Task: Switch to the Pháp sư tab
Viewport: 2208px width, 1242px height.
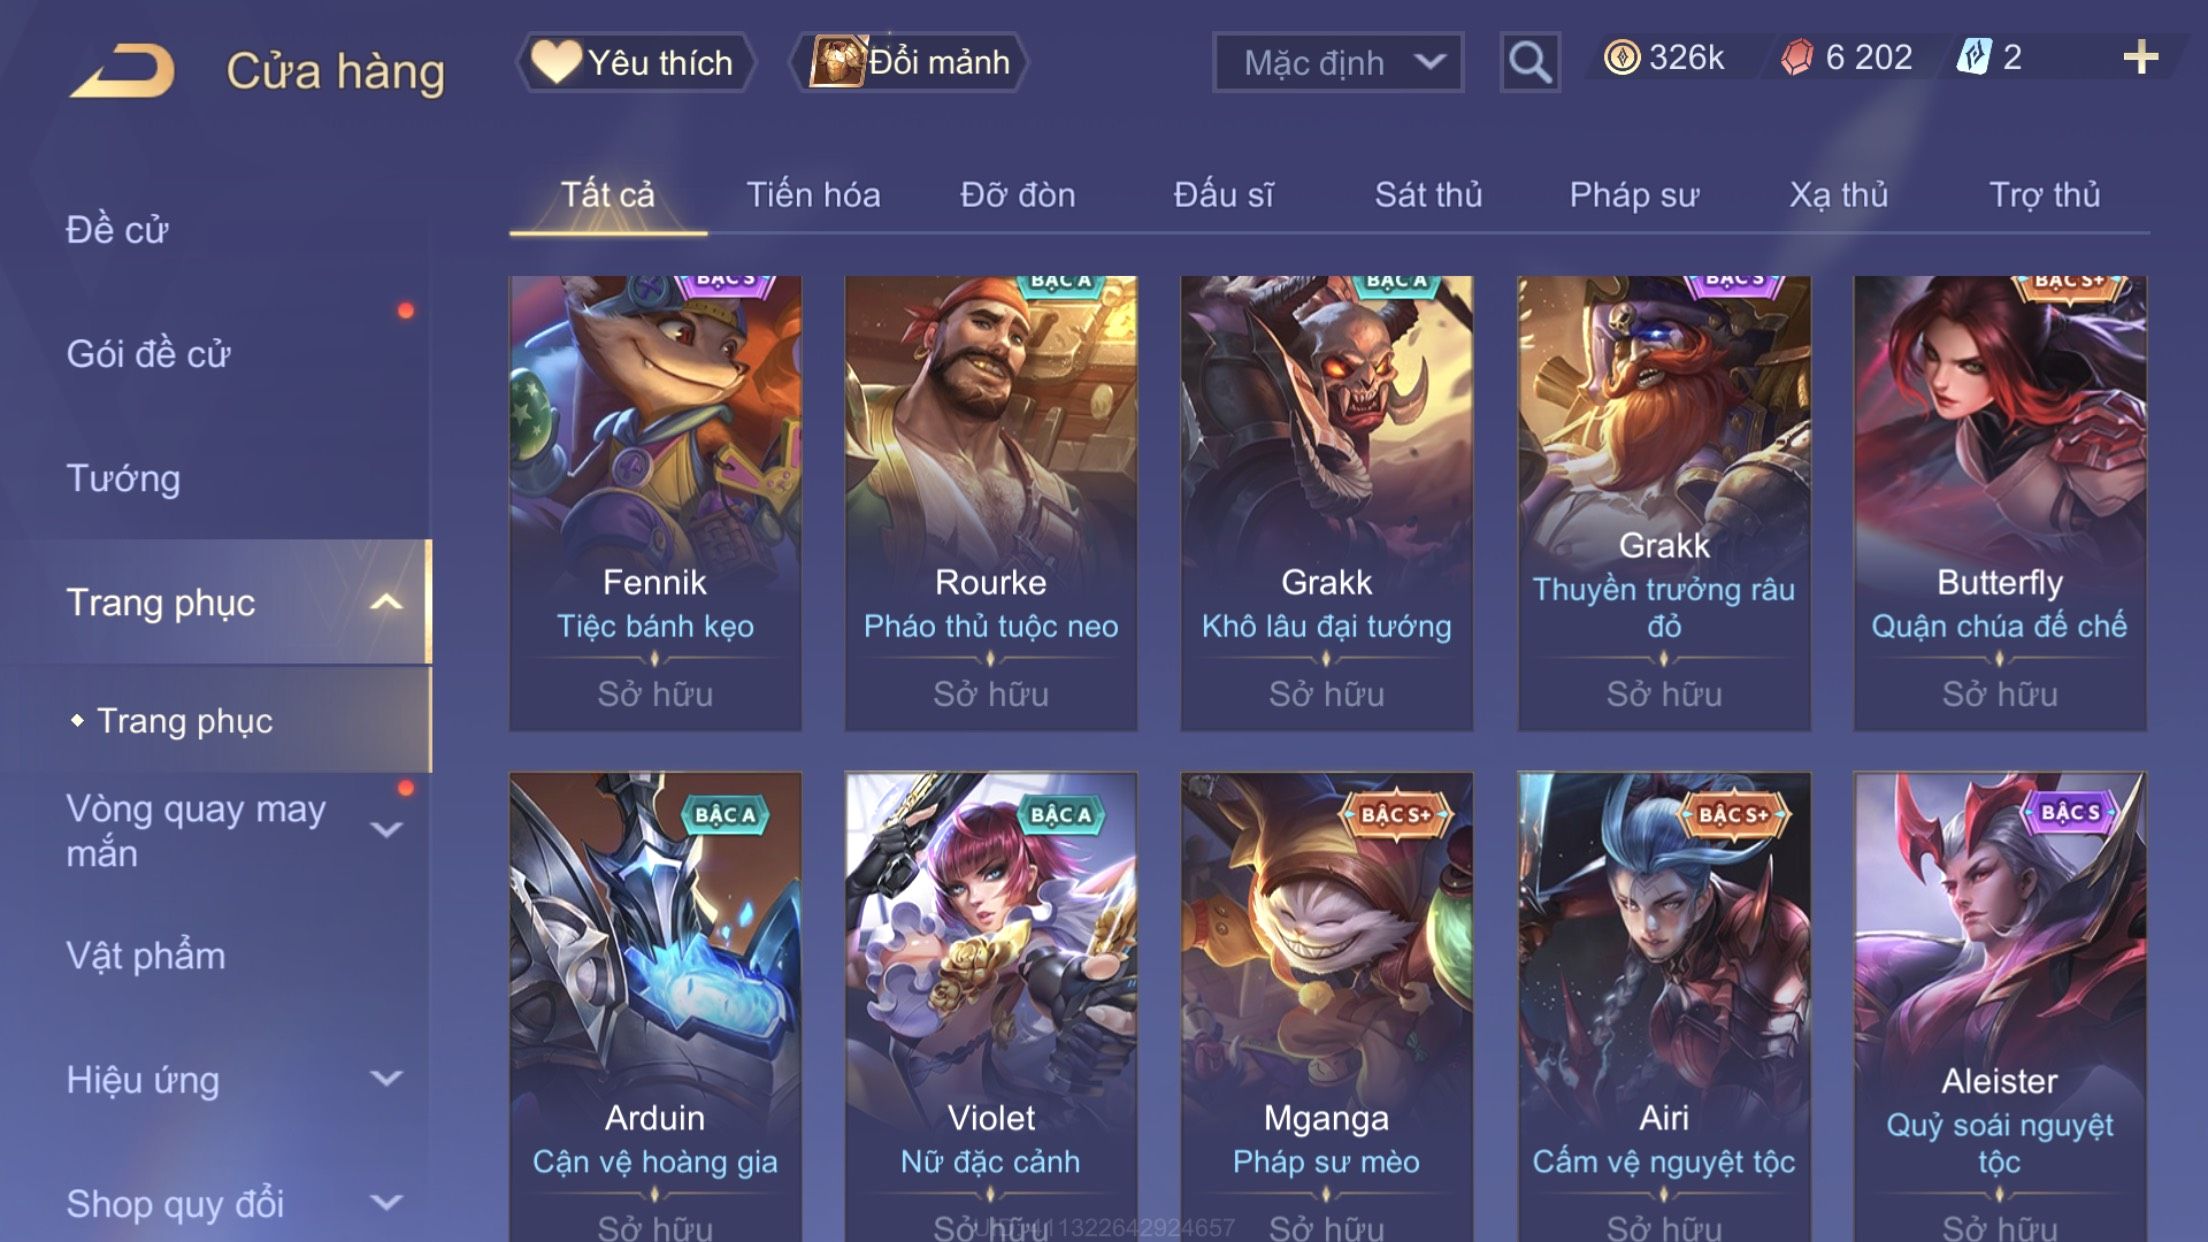Action: [1634, 195]
